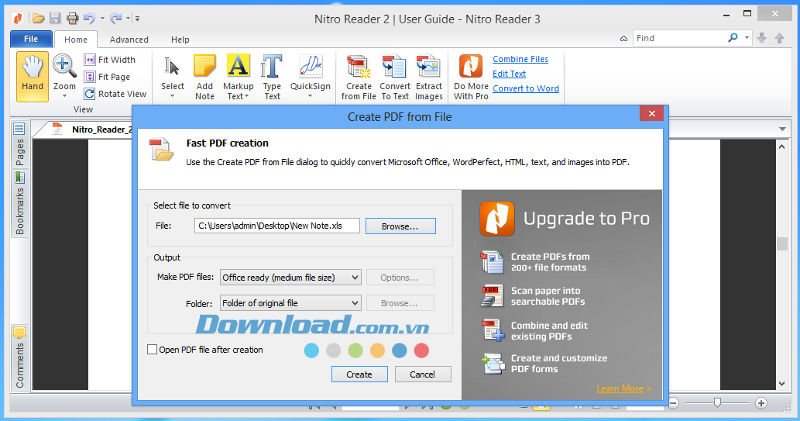Expand the Select tool dropdown arrow
The width and height of the screenshot is (800, 421).
point(172,96)
